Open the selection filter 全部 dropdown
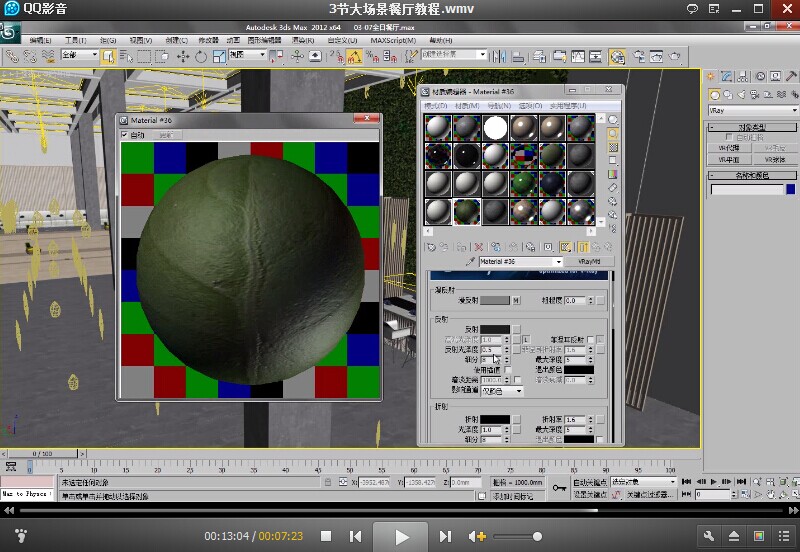 [80, 55]
